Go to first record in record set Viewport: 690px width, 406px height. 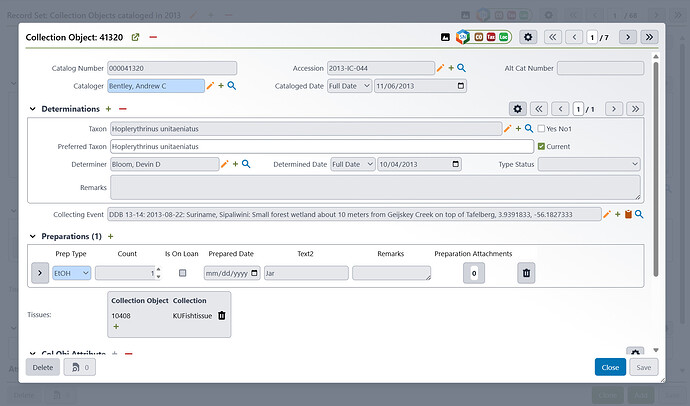[x=553, y=37]
